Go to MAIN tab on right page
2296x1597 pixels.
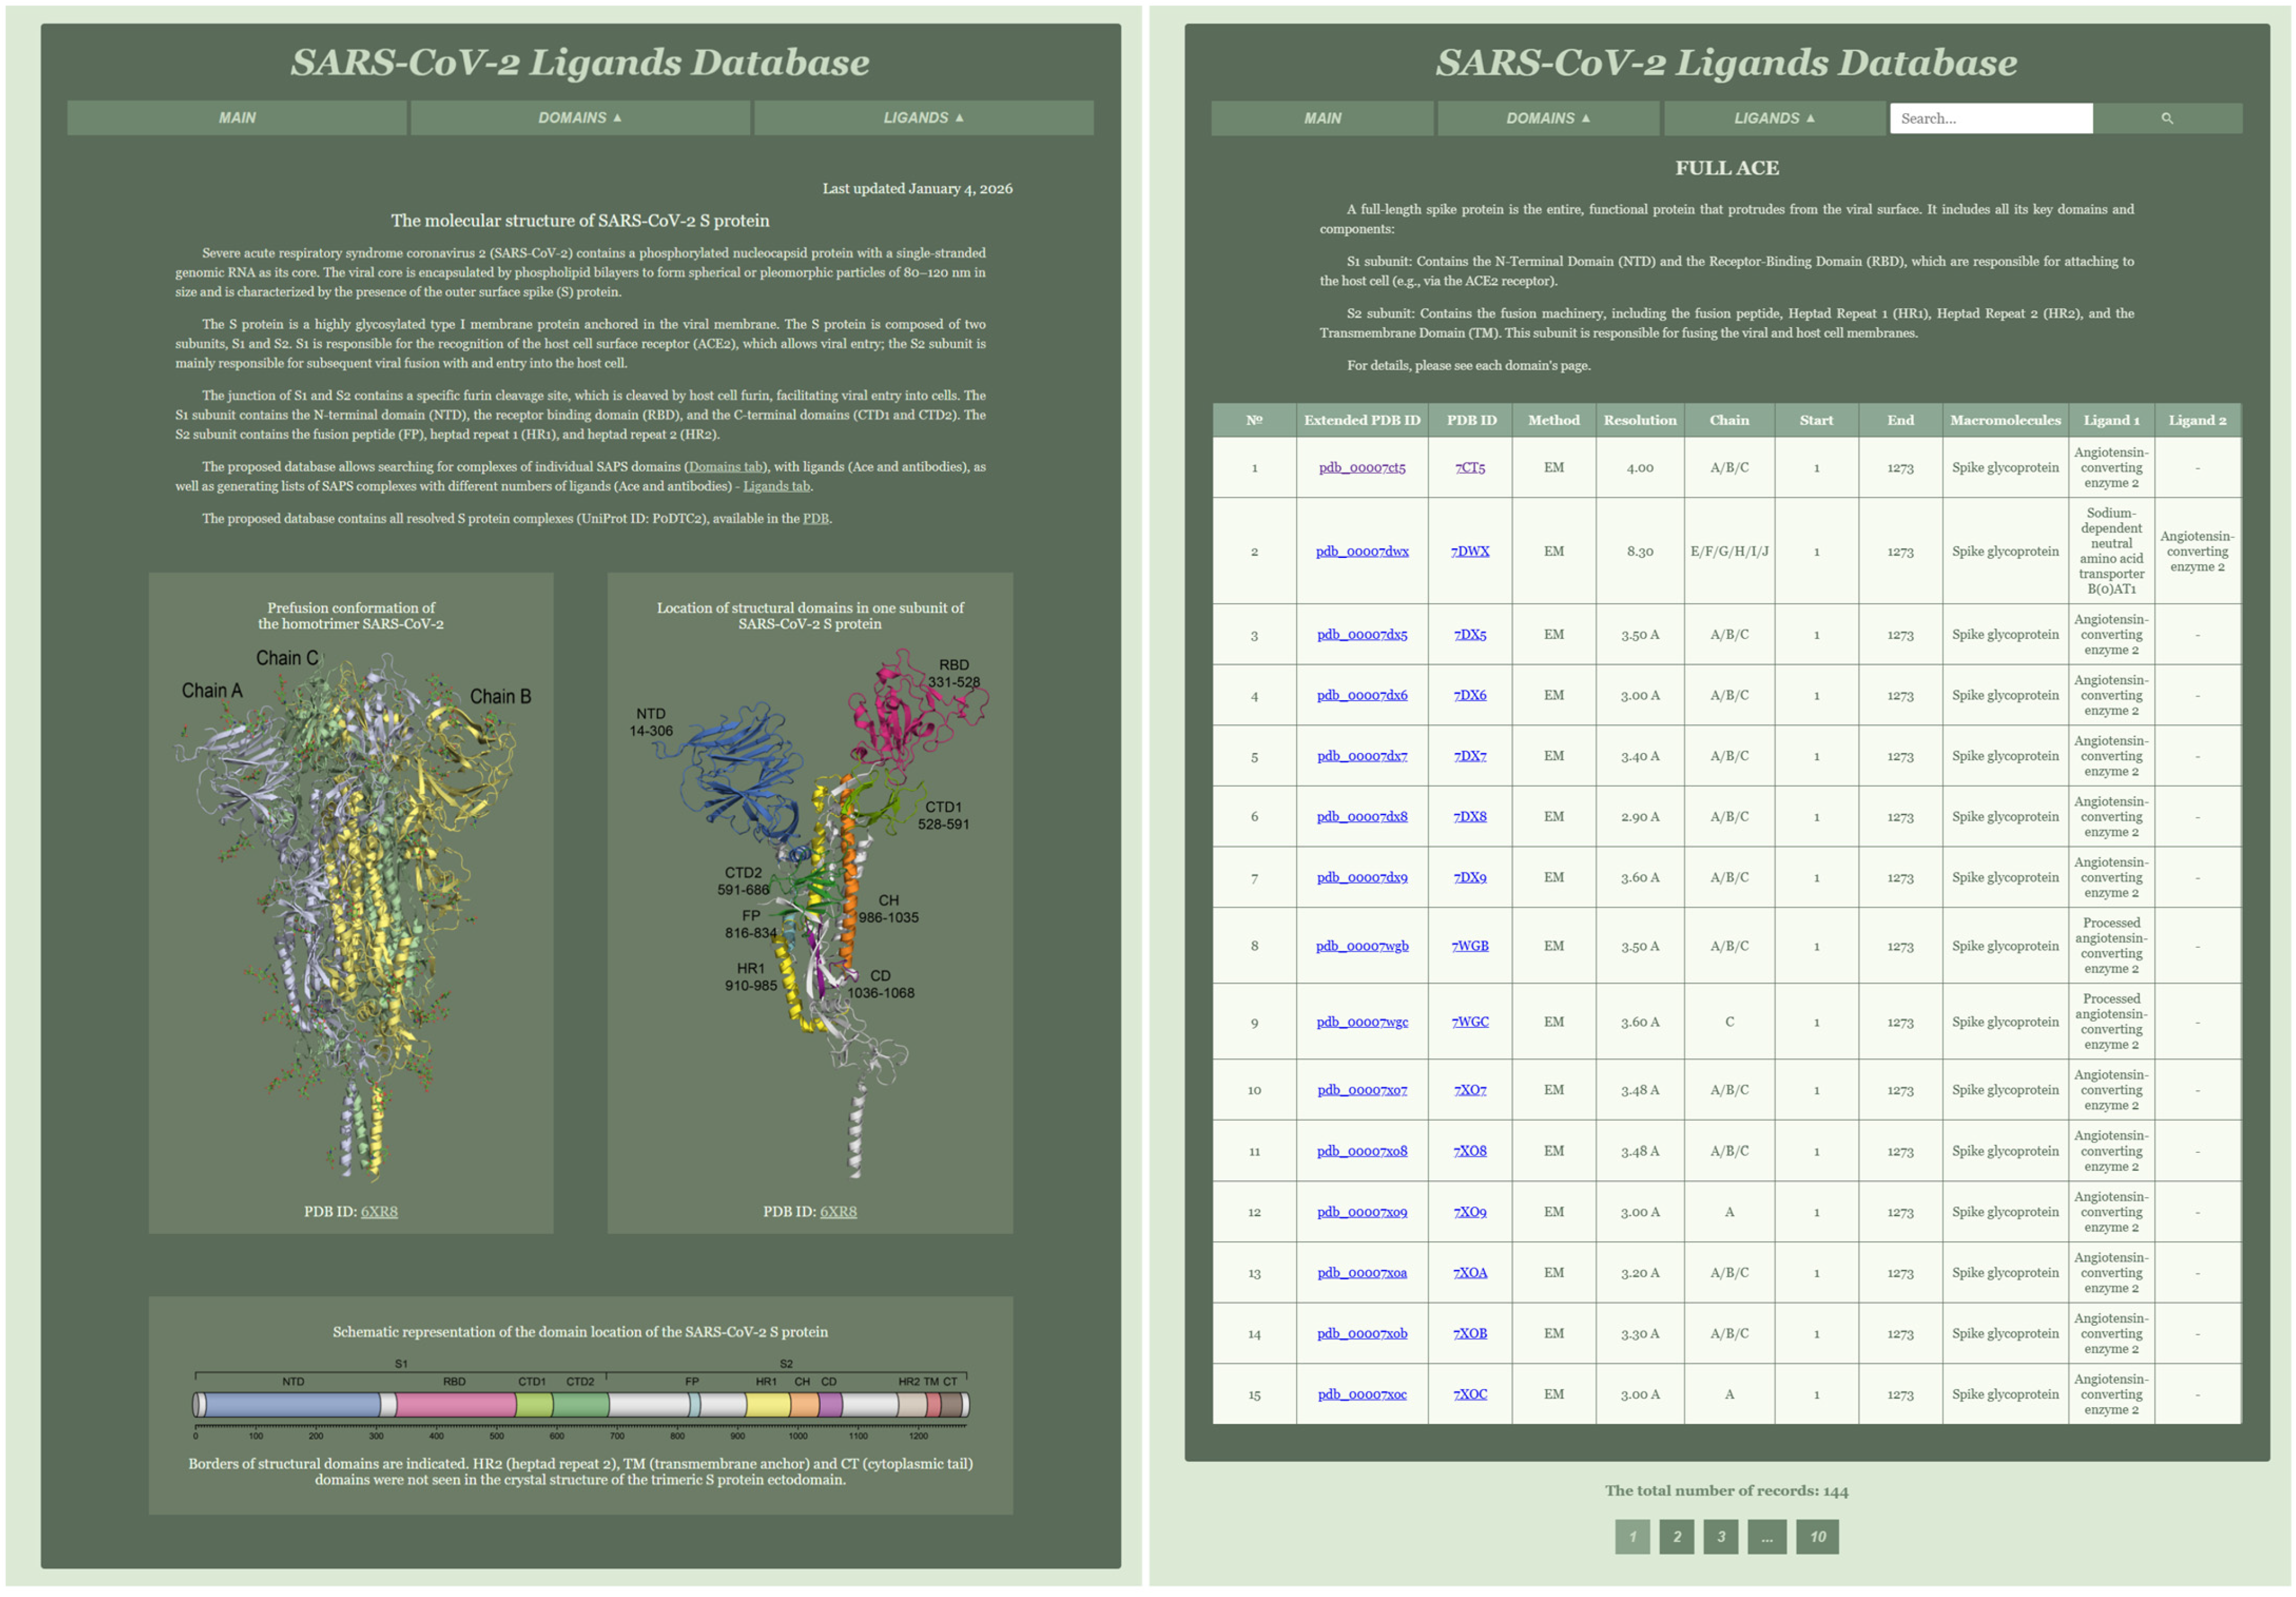(x=1322, y=118)
